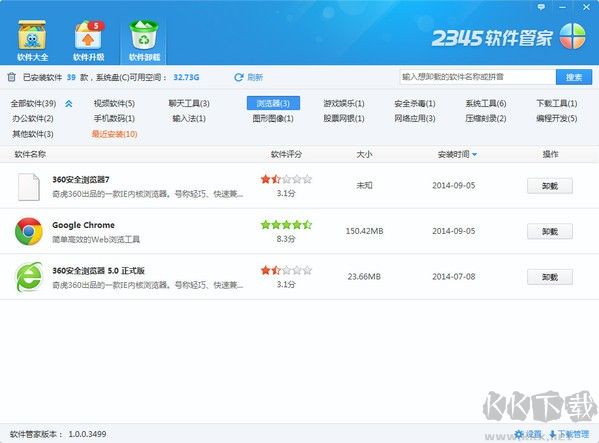Select the 压缩刻录(2) category
The width and height of the screenshot is (599, 443).
pos(486,118)
